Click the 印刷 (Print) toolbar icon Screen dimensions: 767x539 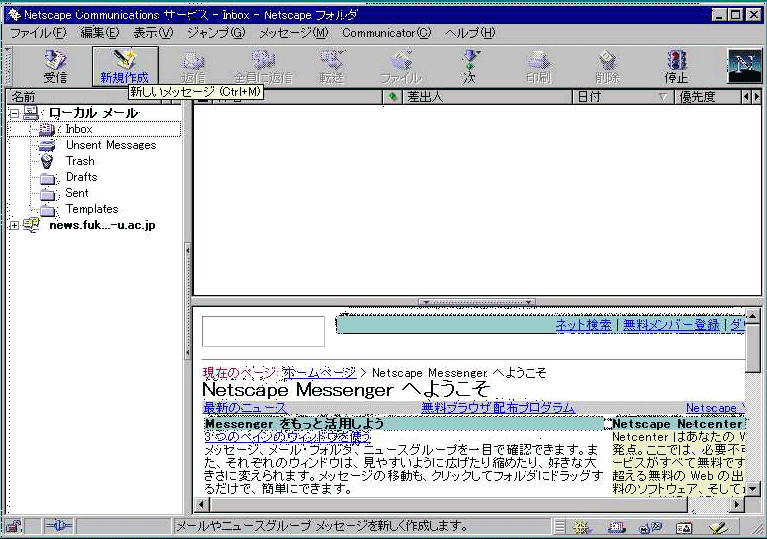pos(539,67)
